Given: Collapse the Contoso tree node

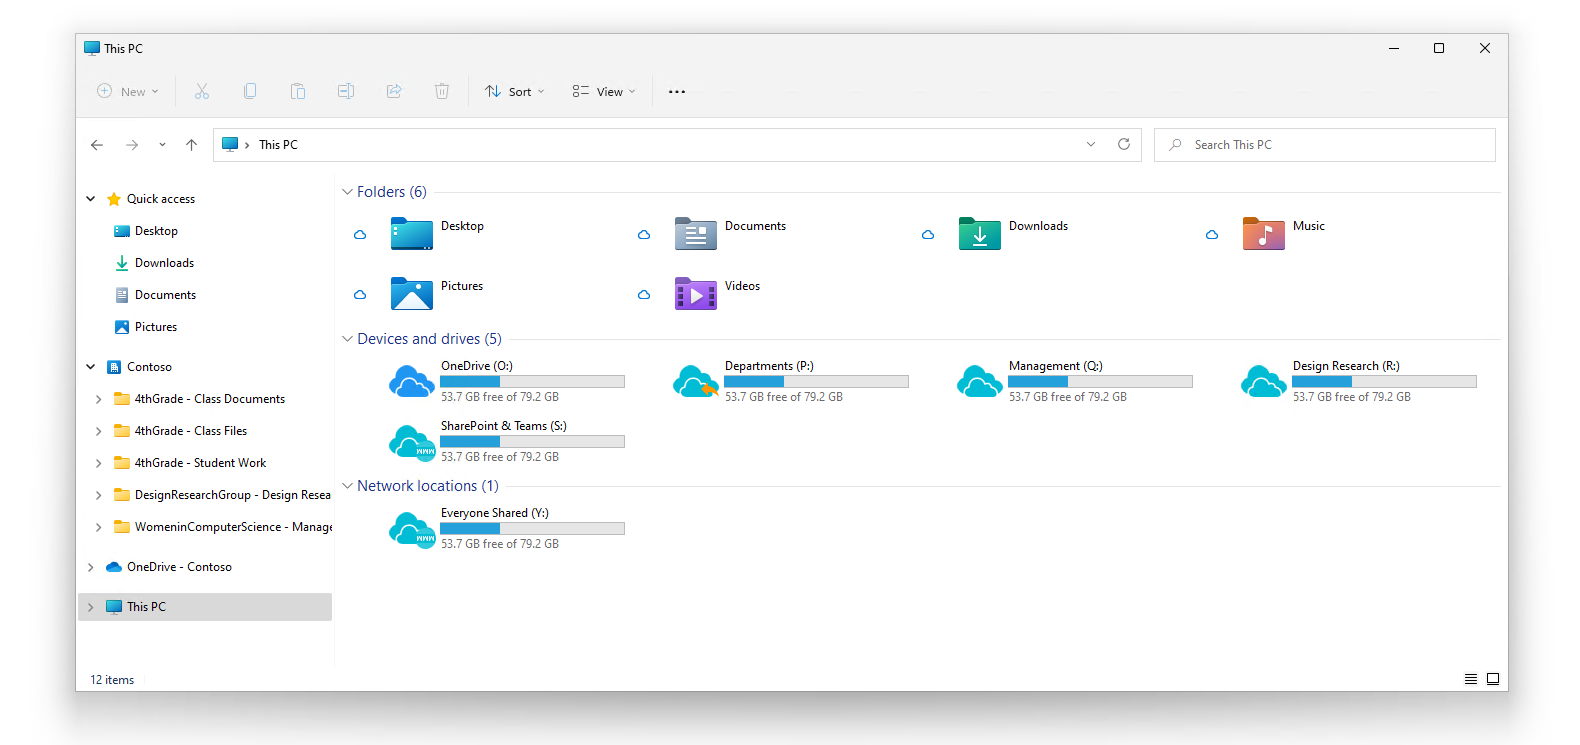Looking at the screenshot, I should coord(91,367).
